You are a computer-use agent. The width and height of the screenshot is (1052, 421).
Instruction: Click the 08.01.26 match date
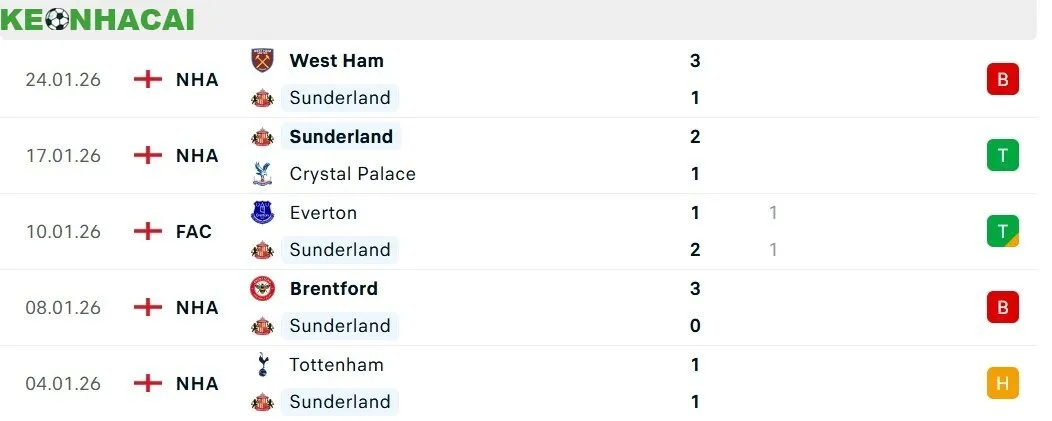coord(63,307)
